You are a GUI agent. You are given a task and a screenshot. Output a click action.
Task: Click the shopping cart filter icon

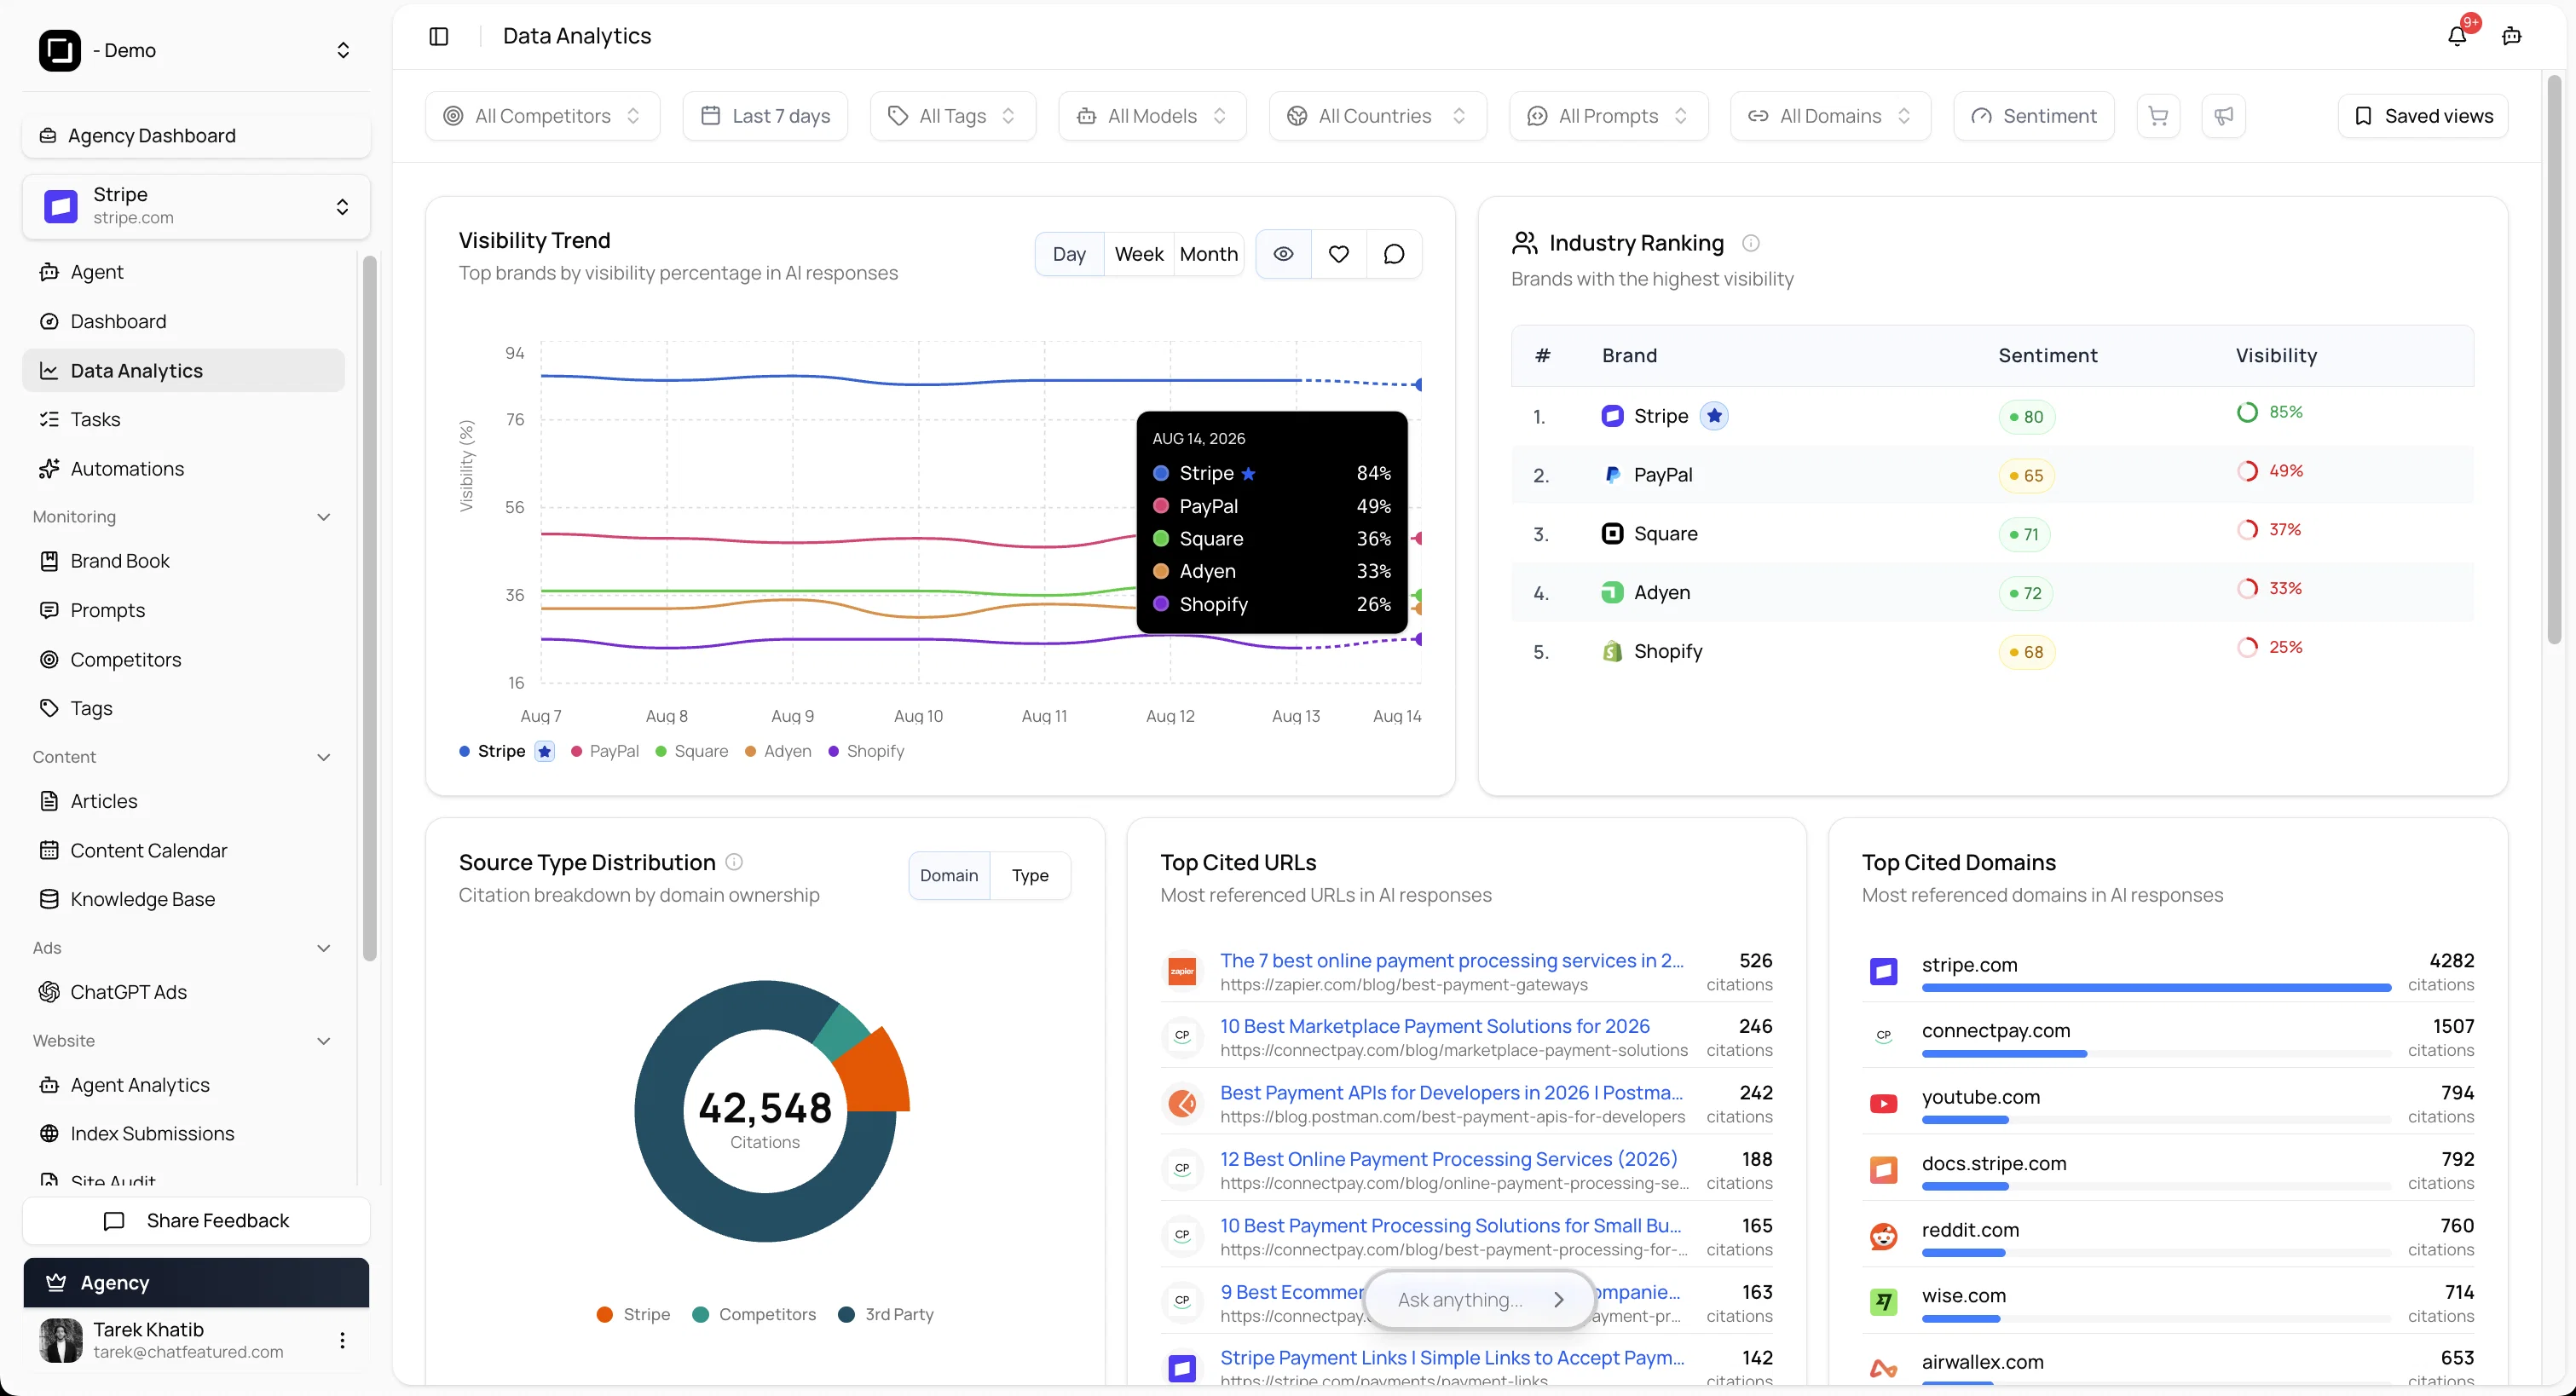[2158, 116]
